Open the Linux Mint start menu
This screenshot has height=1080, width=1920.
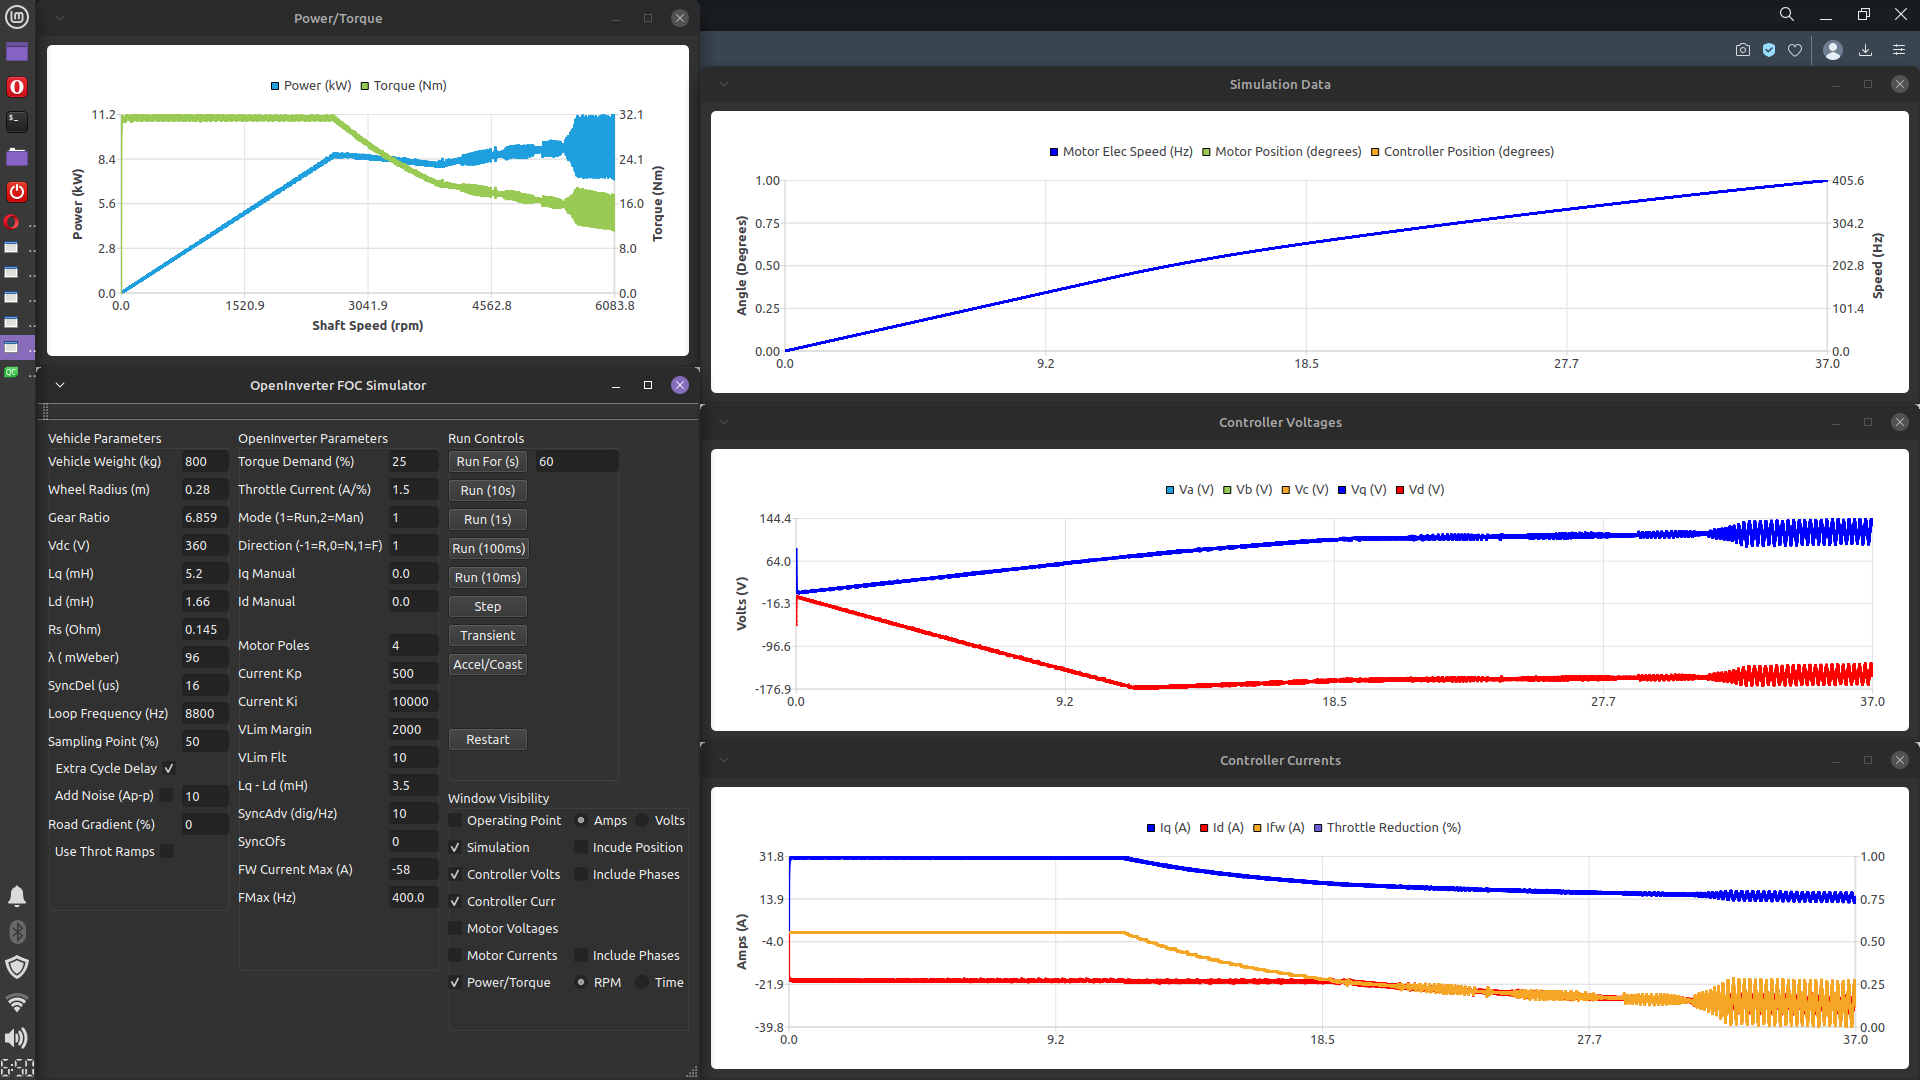coord(17,17)
